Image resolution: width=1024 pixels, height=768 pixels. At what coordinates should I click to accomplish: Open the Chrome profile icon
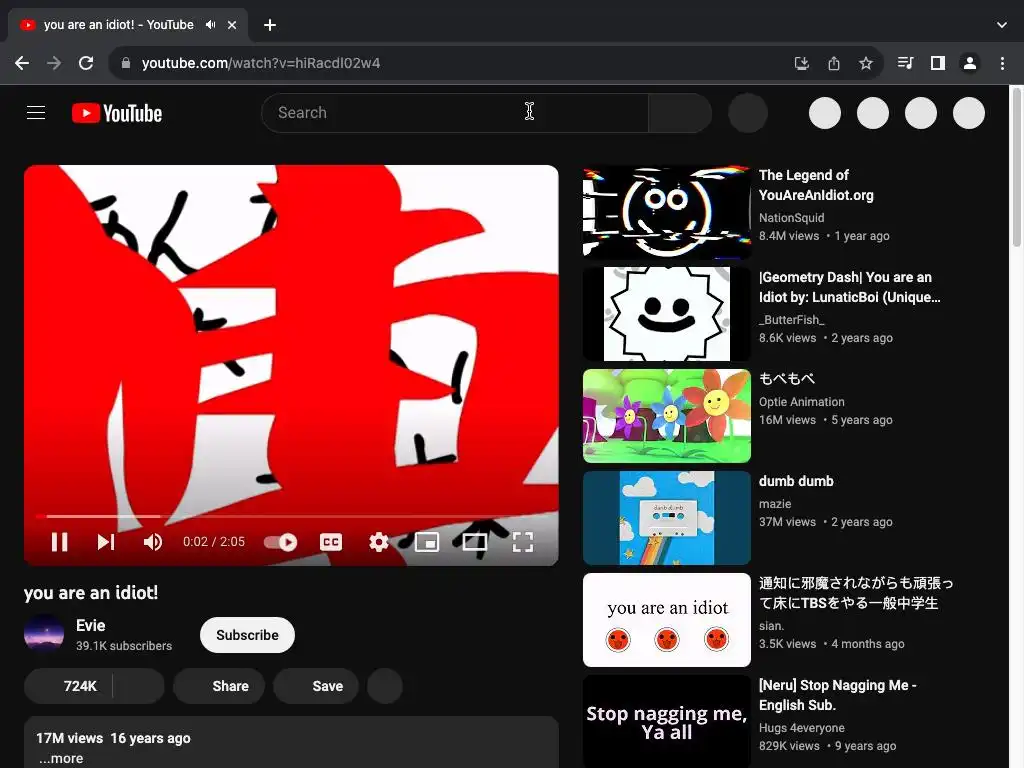(x=970, y=63)
